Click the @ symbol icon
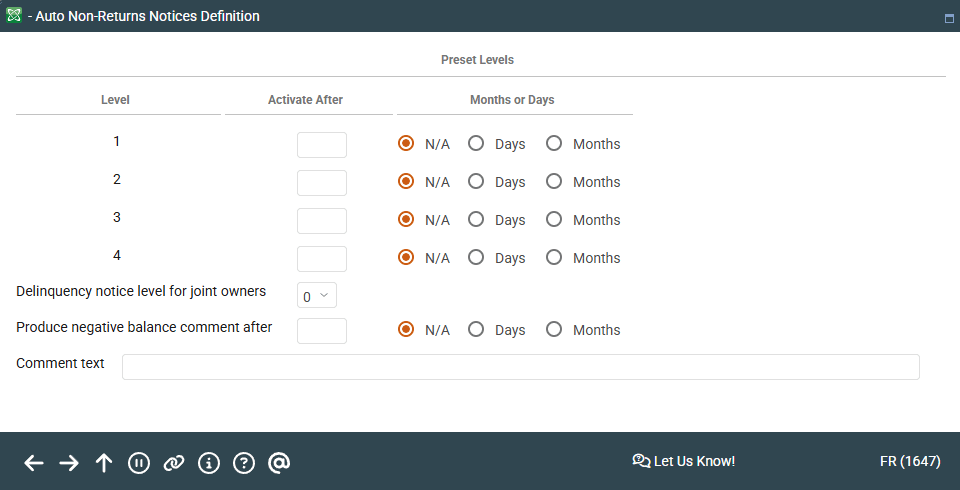 279,463
